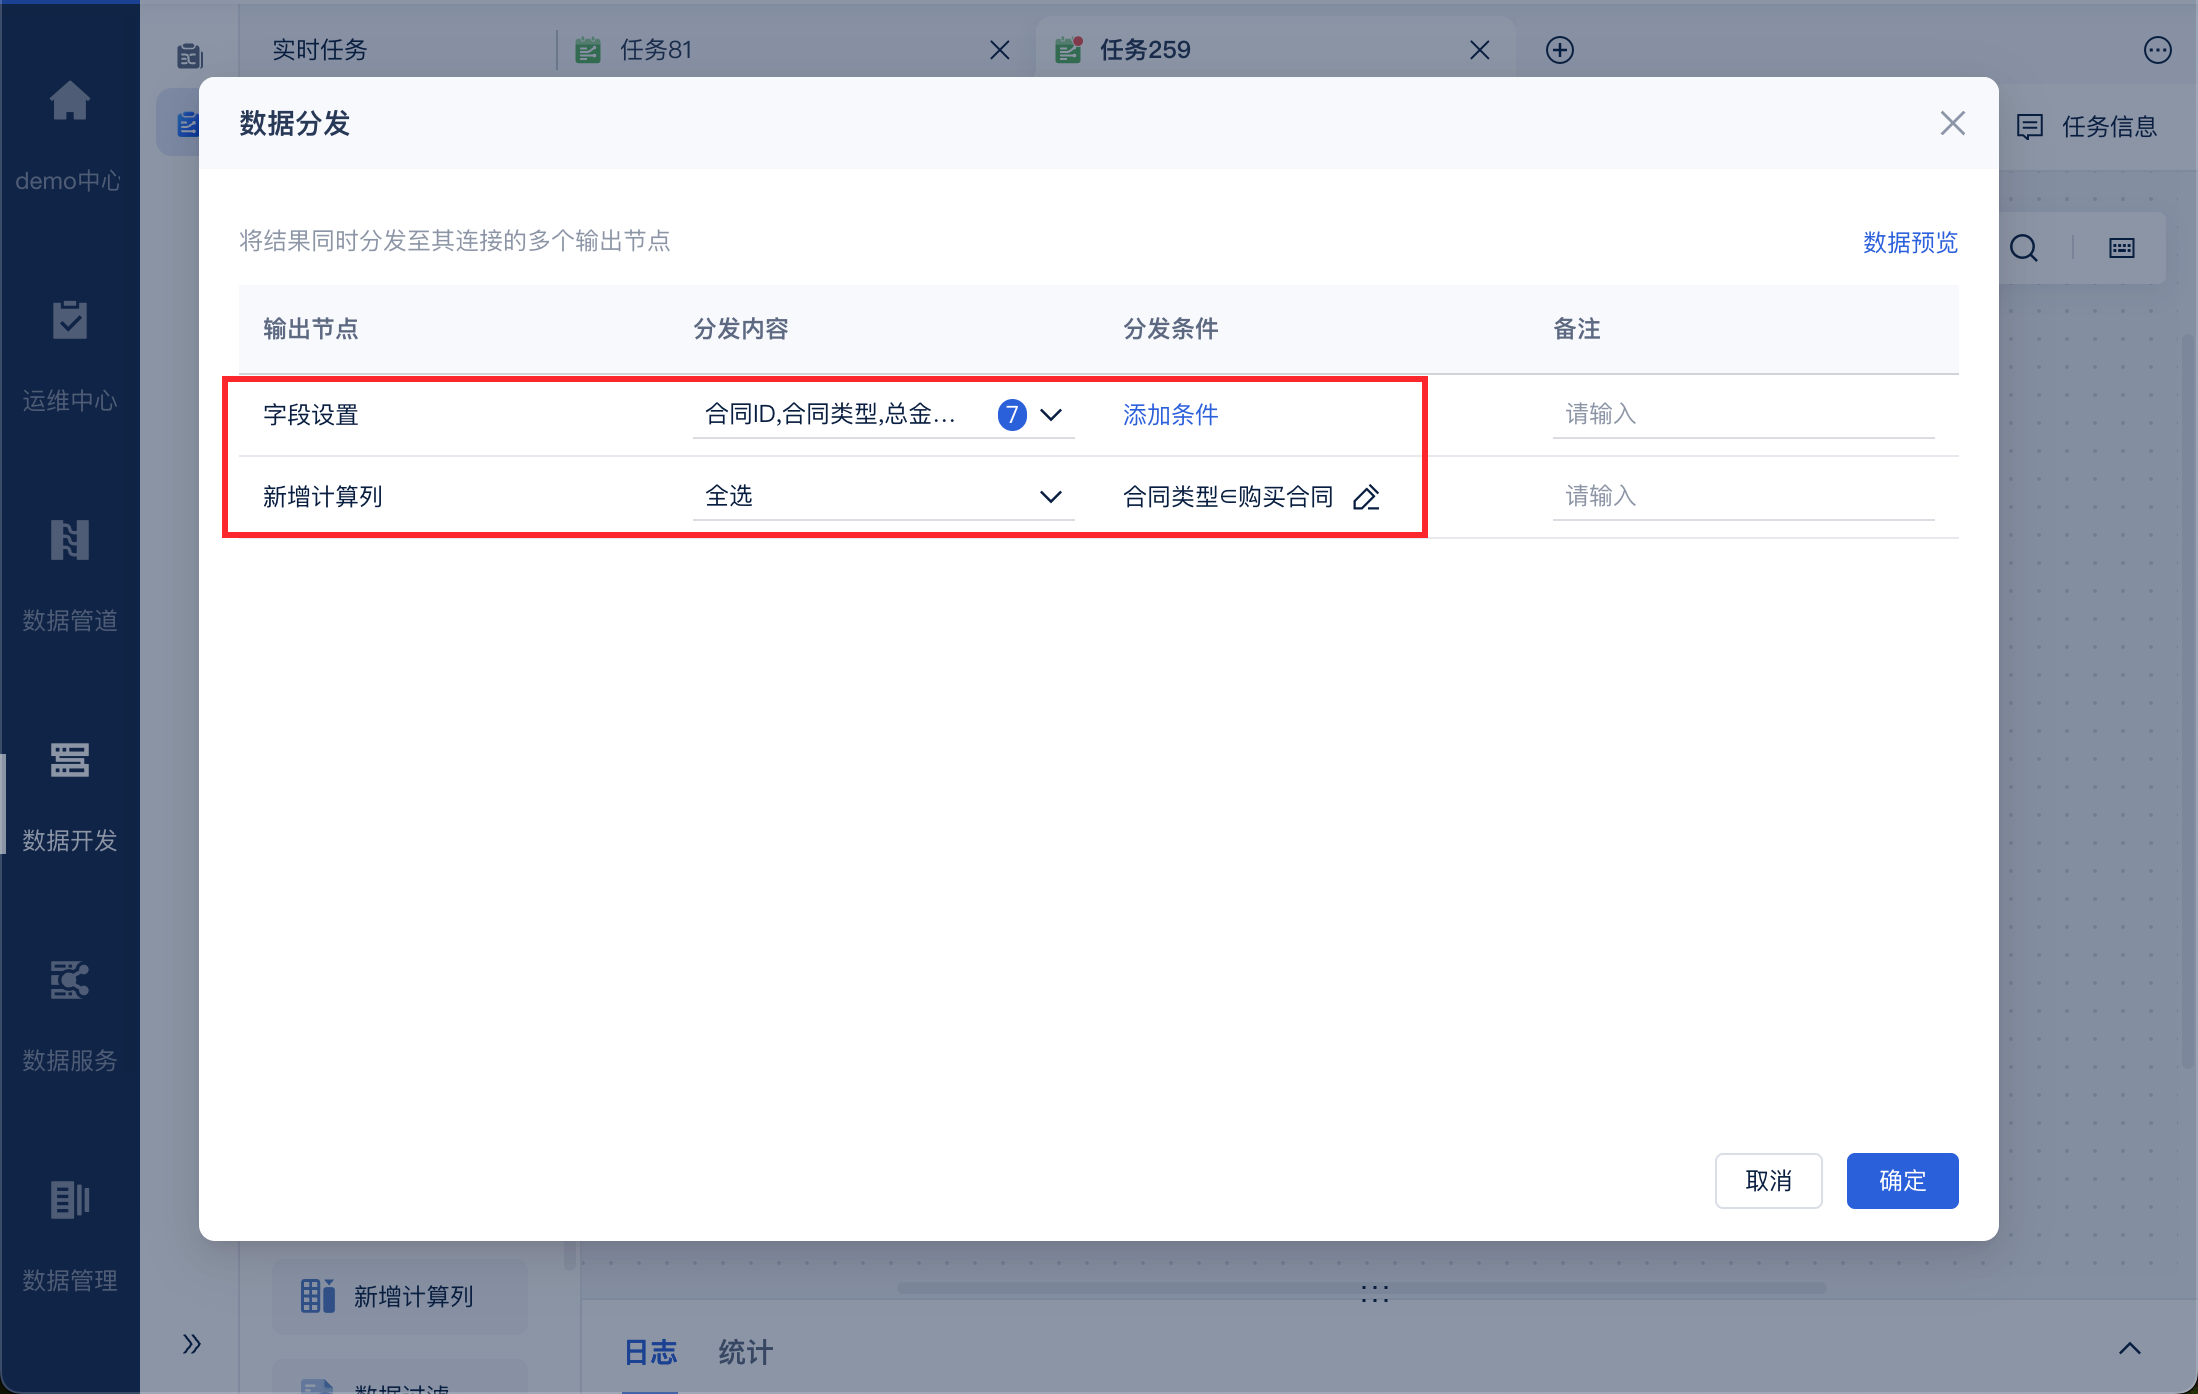This screenshot has width=2198, height=1394.
Task: Click the edit pencil next to 合同类型∈购买合同
Action: pos(1366,497)
